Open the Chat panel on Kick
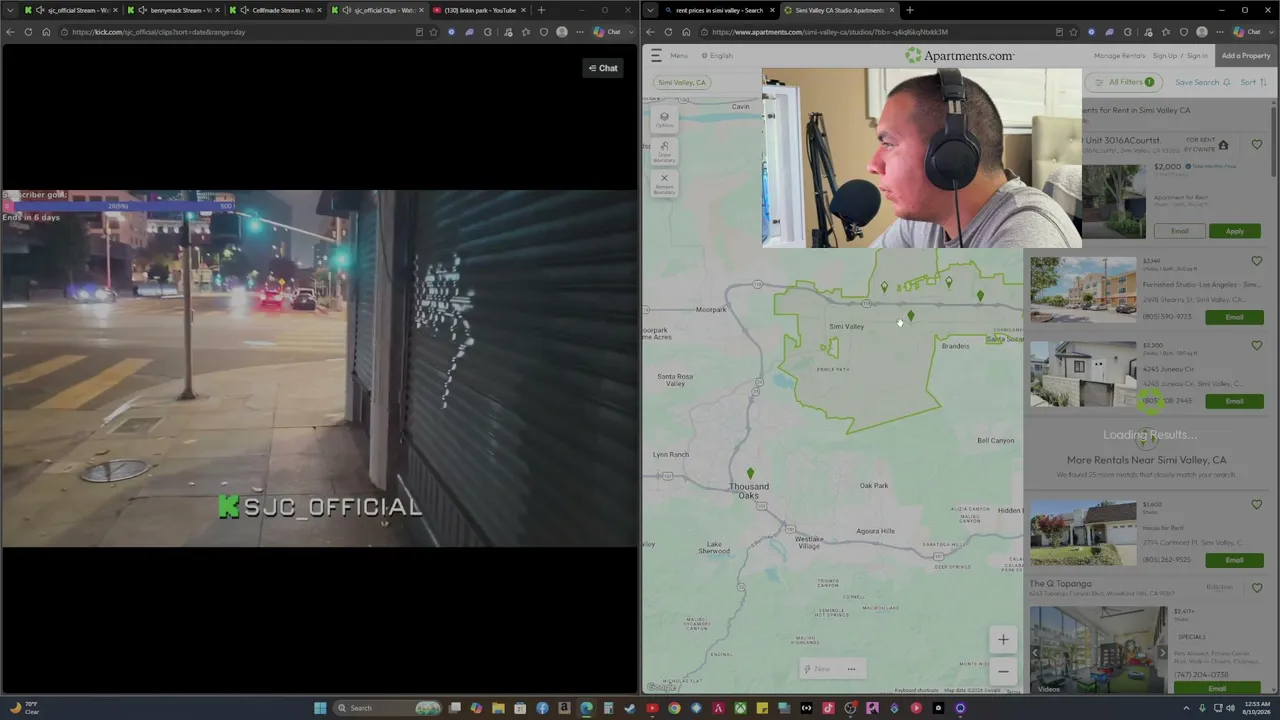Screen dimensions: 1280x720 click(603, 68)
